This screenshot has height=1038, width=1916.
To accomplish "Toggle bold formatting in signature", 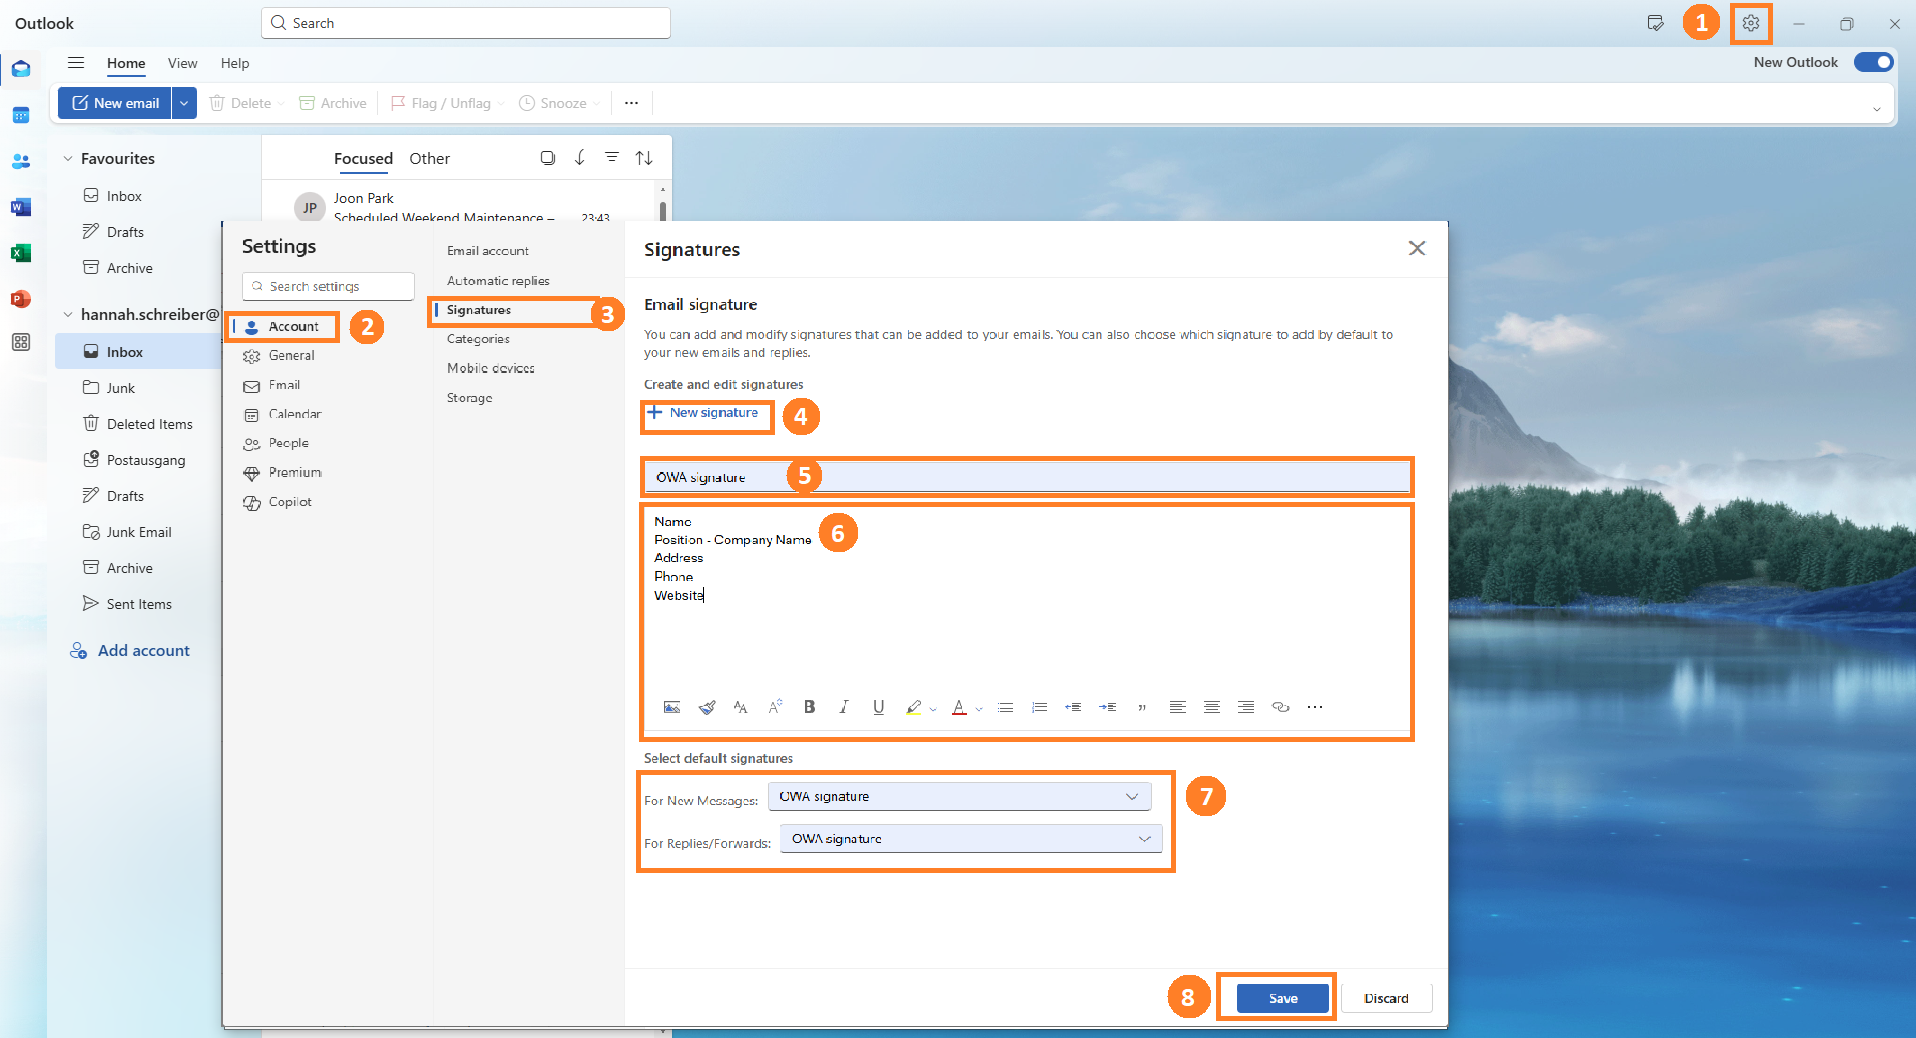I will [x=810, y=707].
